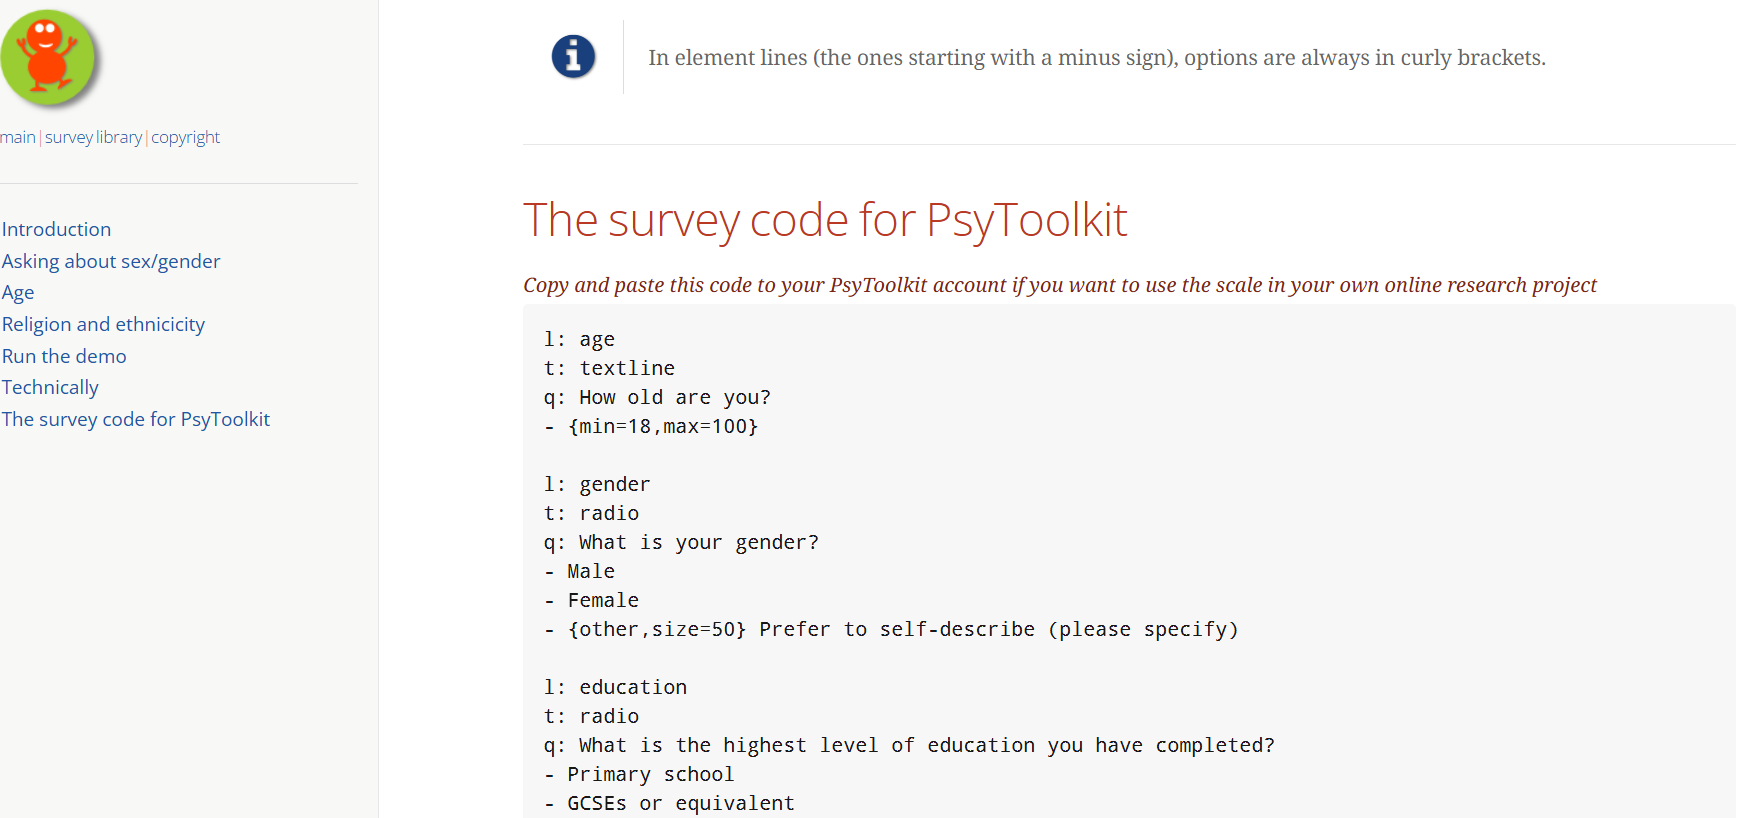The image size is (1761, 818).
Task: Open the copyright page link
Action: click(185, 137)
